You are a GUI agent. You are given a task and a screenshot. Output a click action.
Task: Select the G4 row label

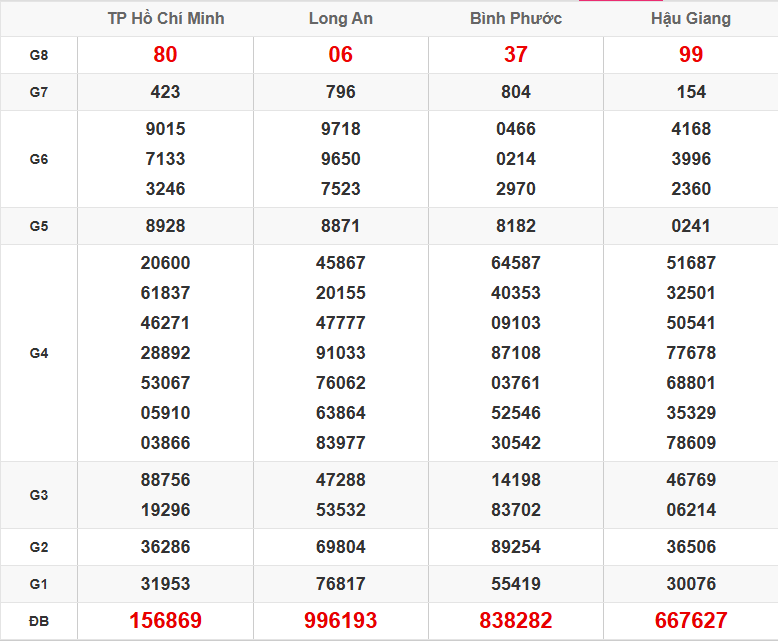(x=39, y=353)
